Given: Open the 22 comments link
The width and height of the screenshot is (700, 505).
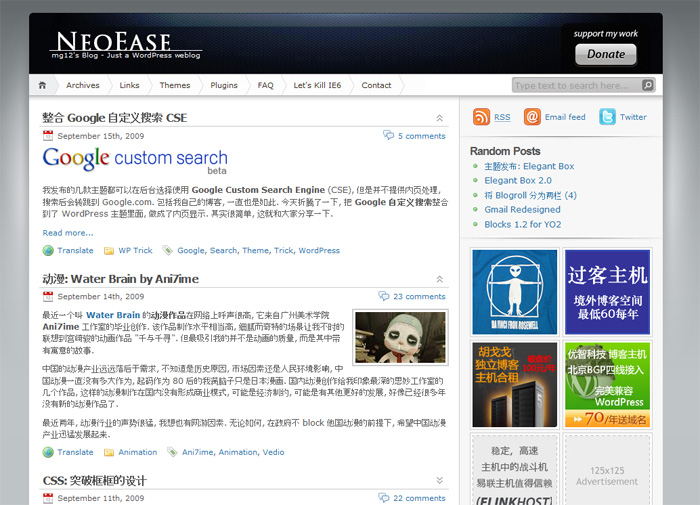Looking at the screenshot, I should pyautogui.click(x=419, y=498).
